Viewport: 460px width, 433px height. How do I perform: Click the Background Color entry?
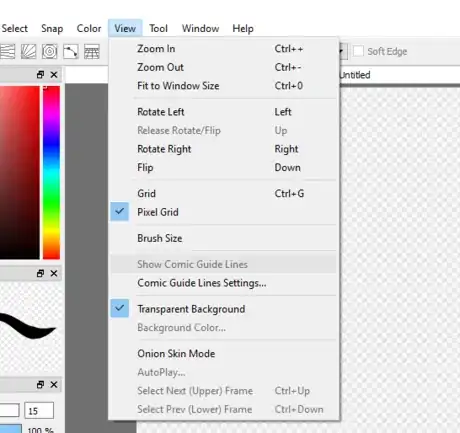click(223, 328)
